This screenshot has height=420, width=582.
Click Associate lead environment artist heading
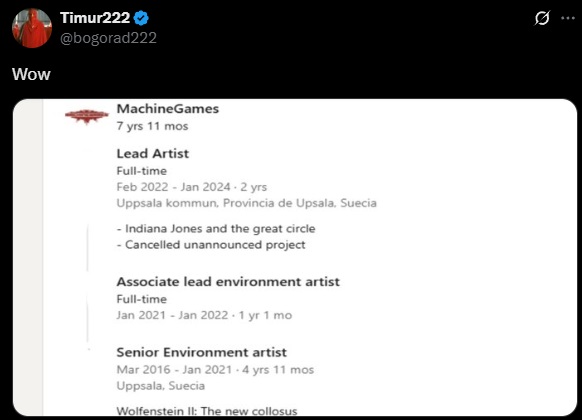228,282
